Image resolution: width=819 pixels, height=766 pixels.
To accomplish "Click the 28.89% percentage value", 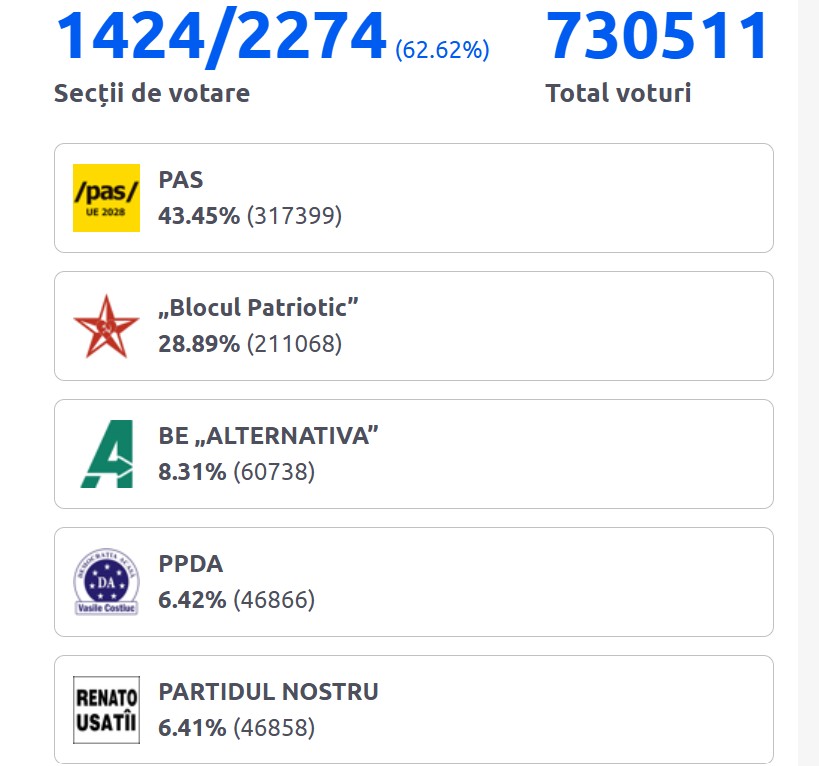I will click(199, 343).
